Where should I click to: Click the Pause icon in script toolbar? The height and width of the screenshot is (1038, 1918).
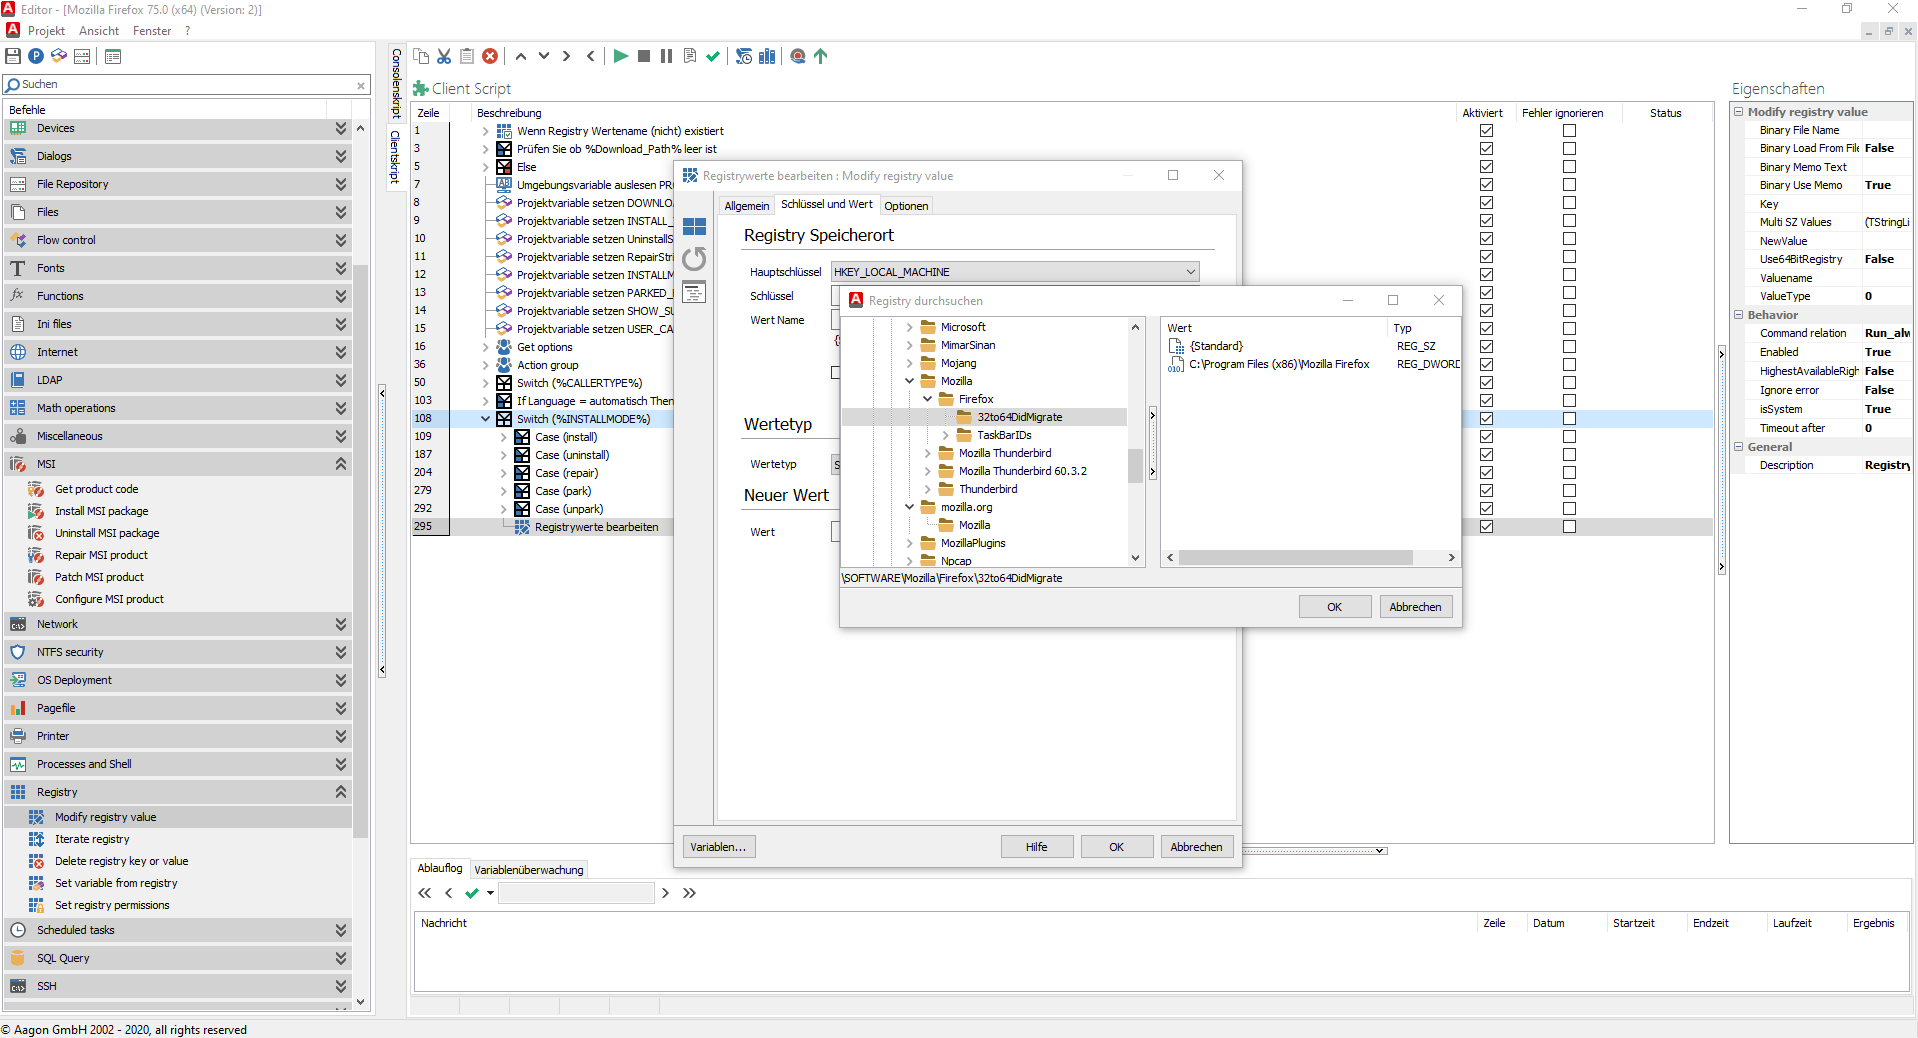point(666,56)
